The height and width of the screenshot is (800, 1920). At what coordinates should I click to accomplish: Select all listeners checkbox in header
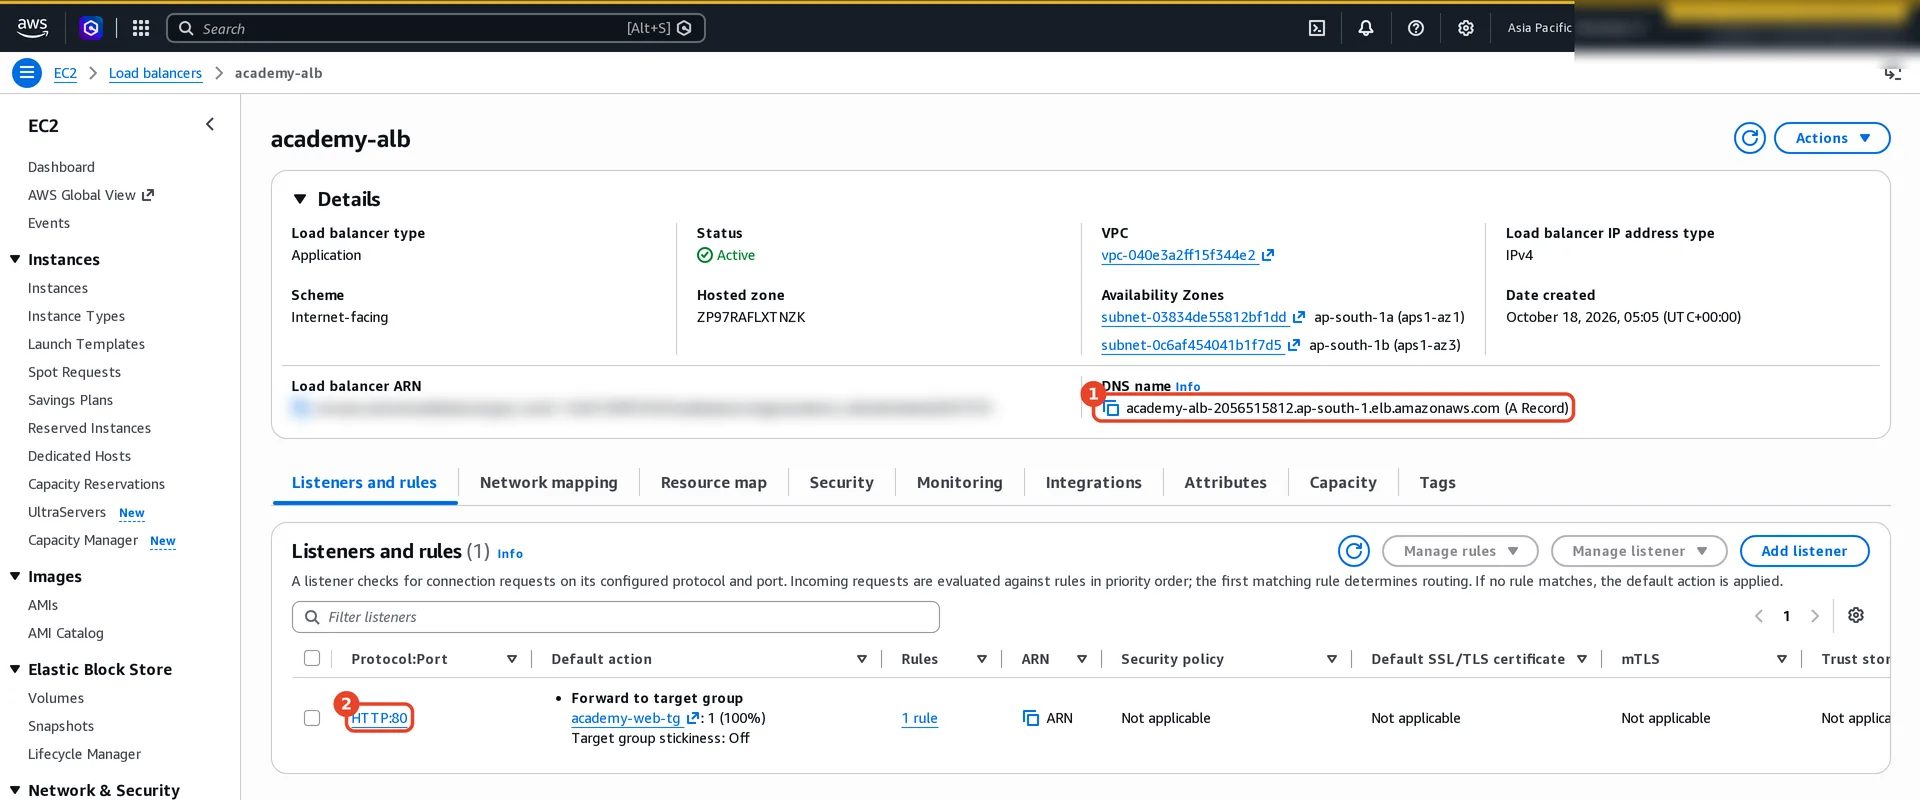coord(312,658)
